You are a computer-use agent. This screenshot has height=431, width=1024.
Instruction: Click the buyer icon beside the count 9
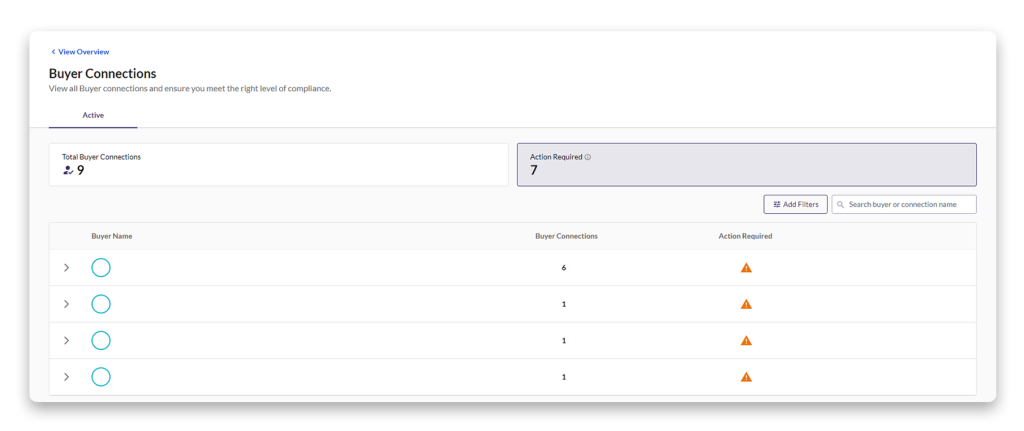pos(68,170)
